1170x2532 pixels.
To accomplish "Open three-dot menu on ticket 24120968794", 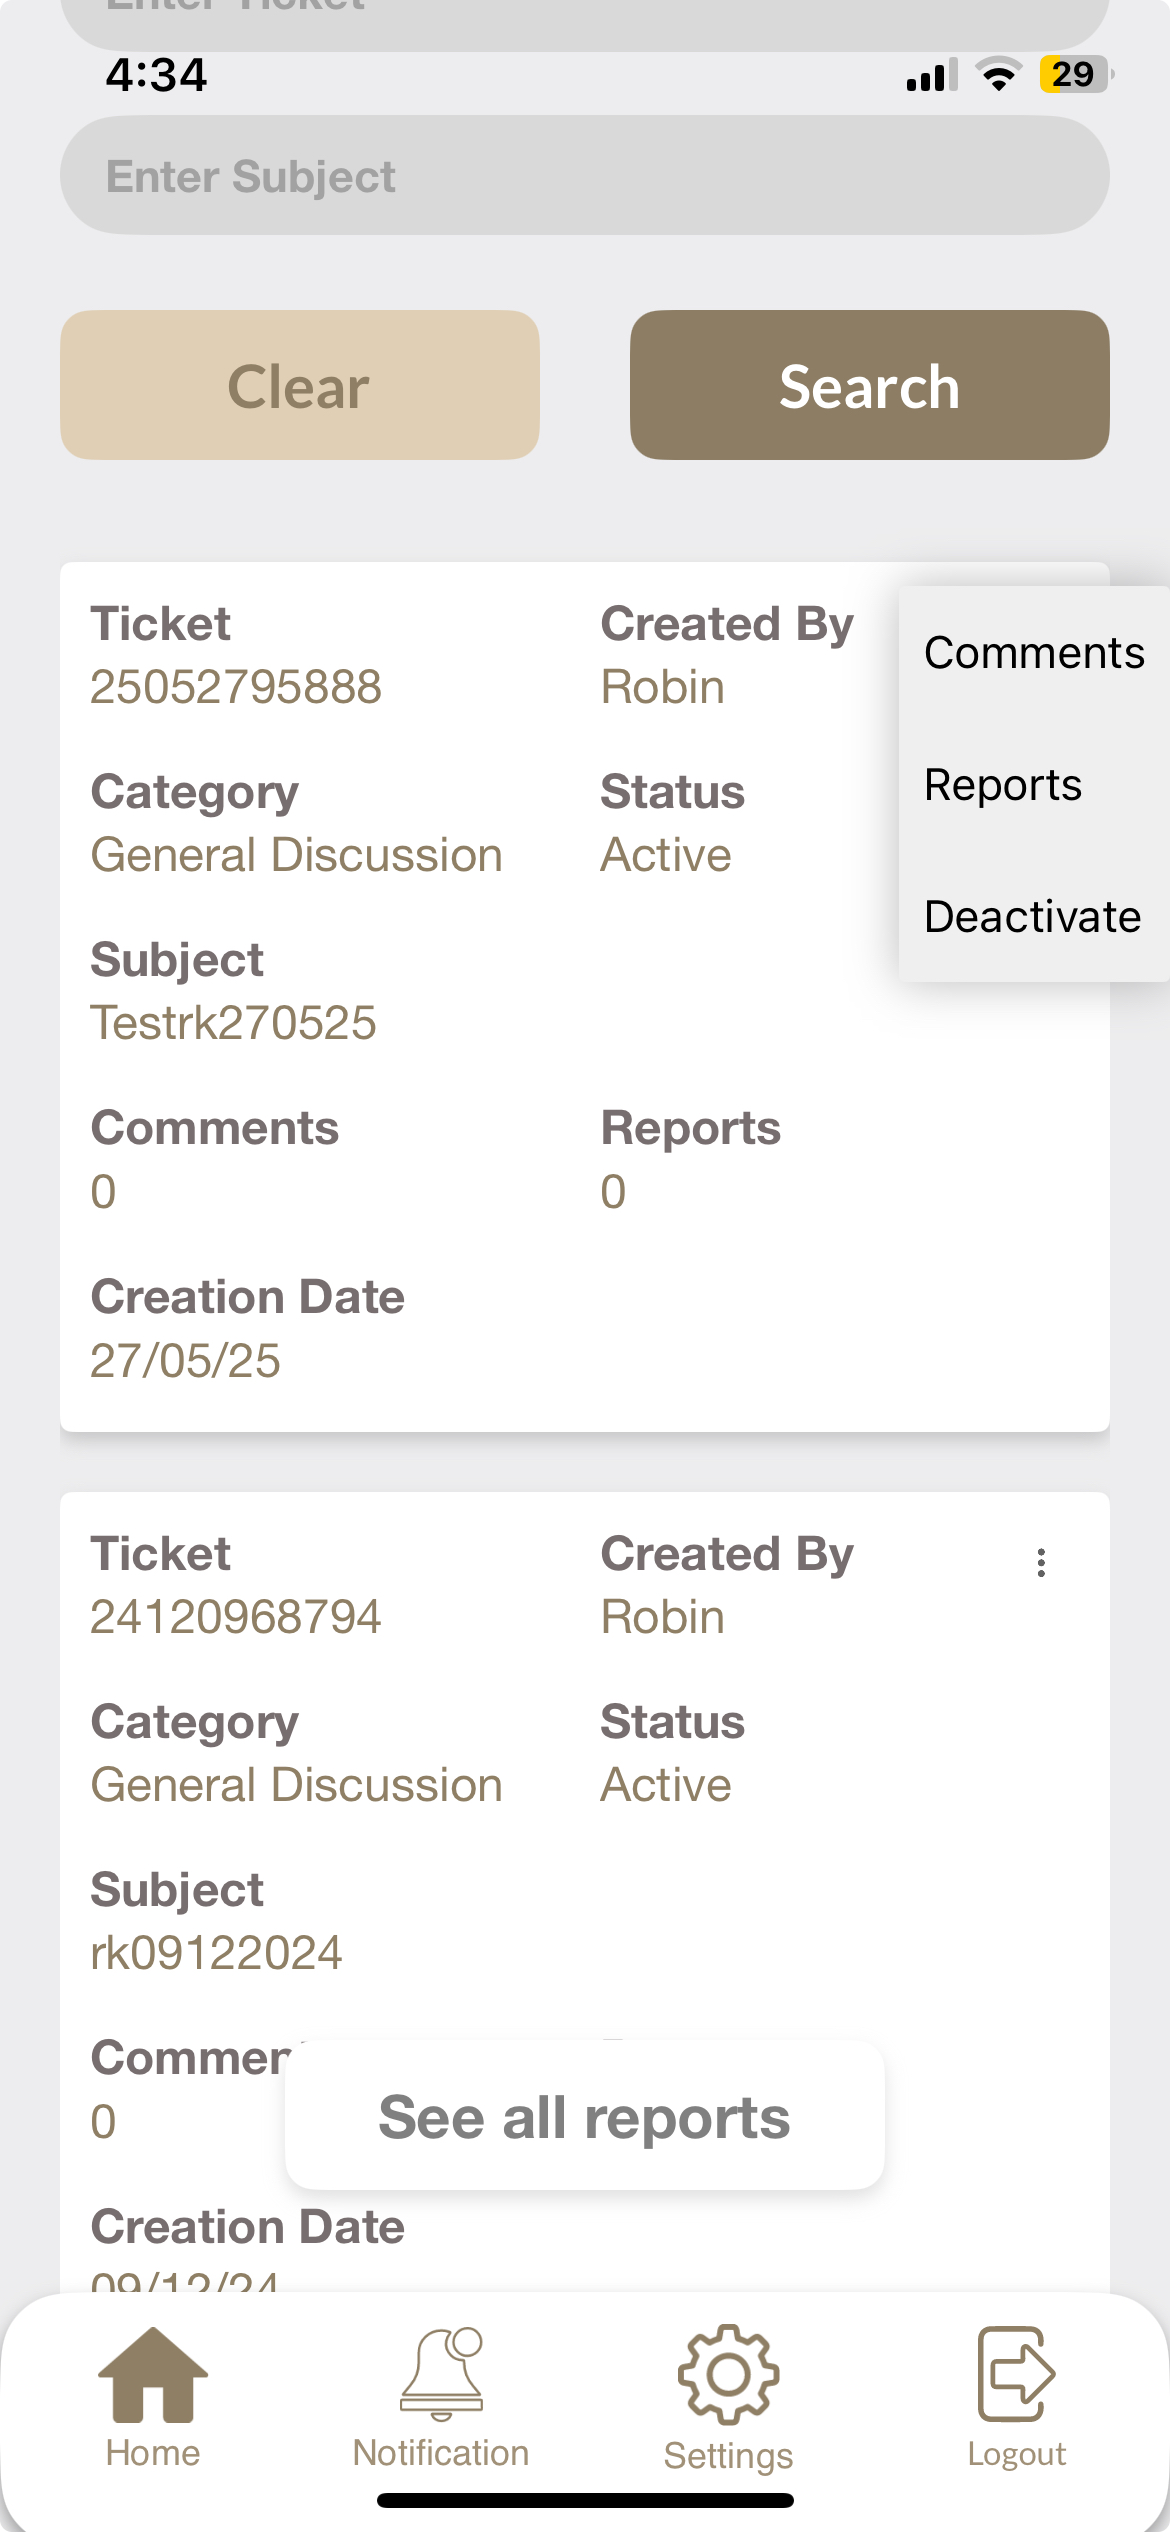I will point(1041,1563).
